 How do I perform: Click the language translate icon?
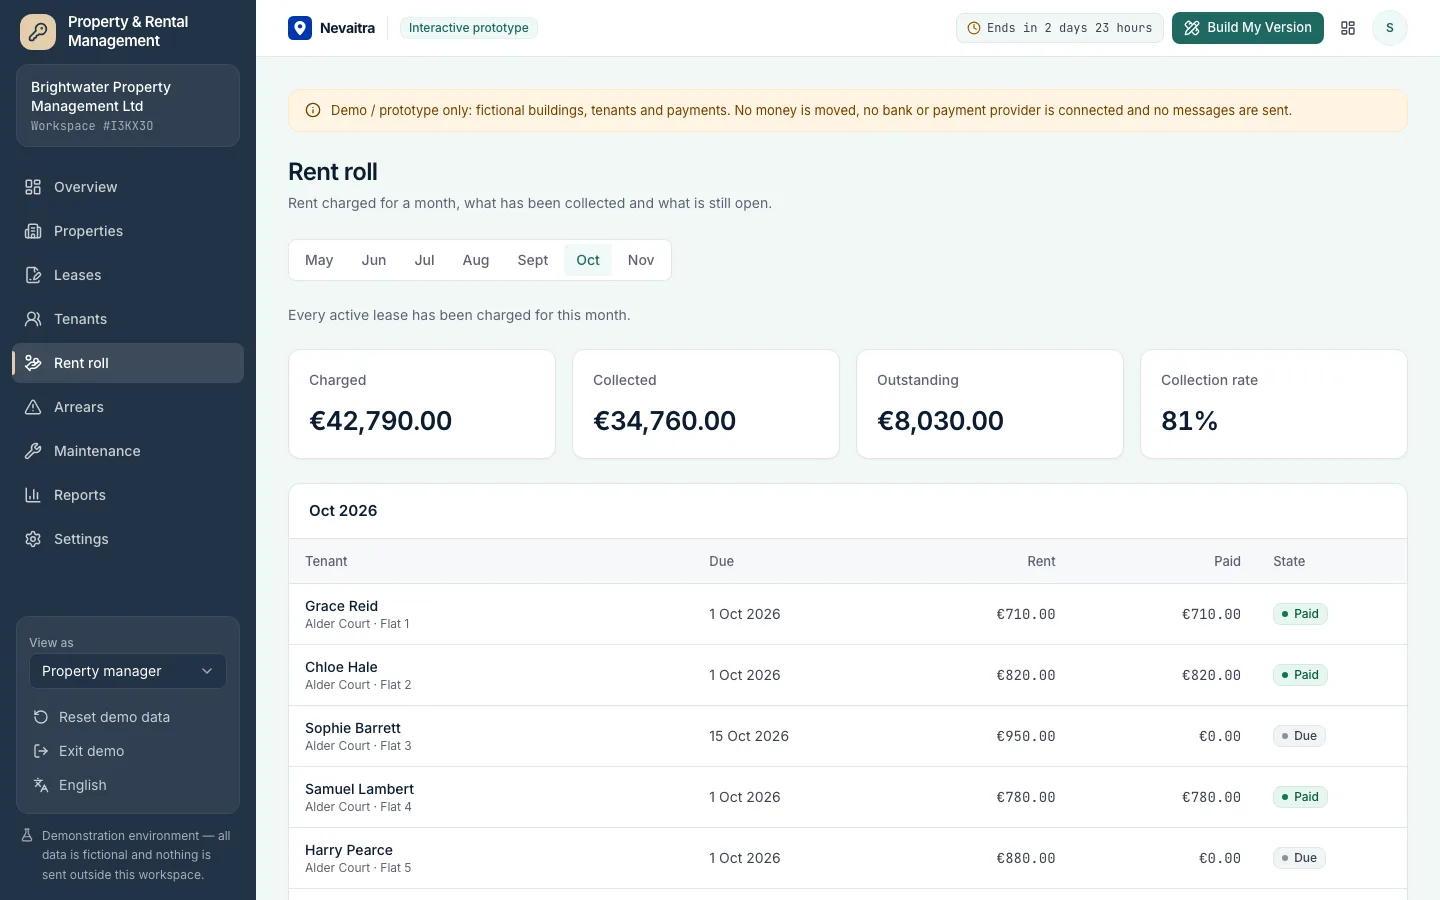pyautogui.click(x=41, y=785)
